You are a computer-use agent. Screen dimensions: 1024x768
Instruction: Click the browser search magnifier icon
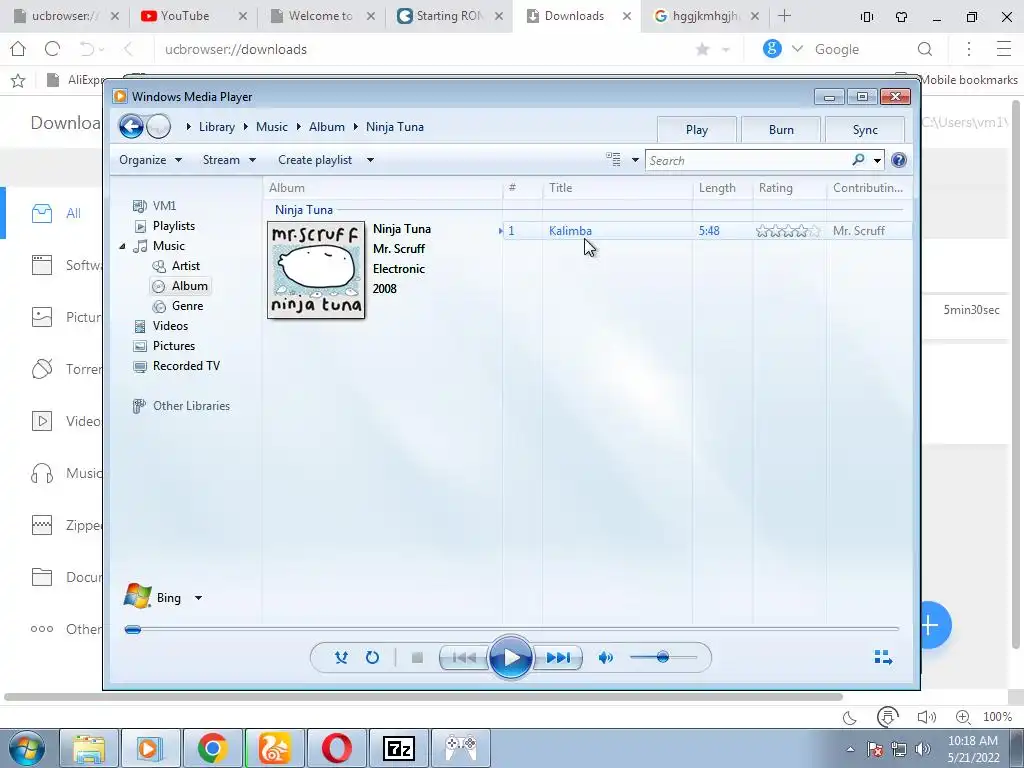pyautogui.click(x=925, y=49)
